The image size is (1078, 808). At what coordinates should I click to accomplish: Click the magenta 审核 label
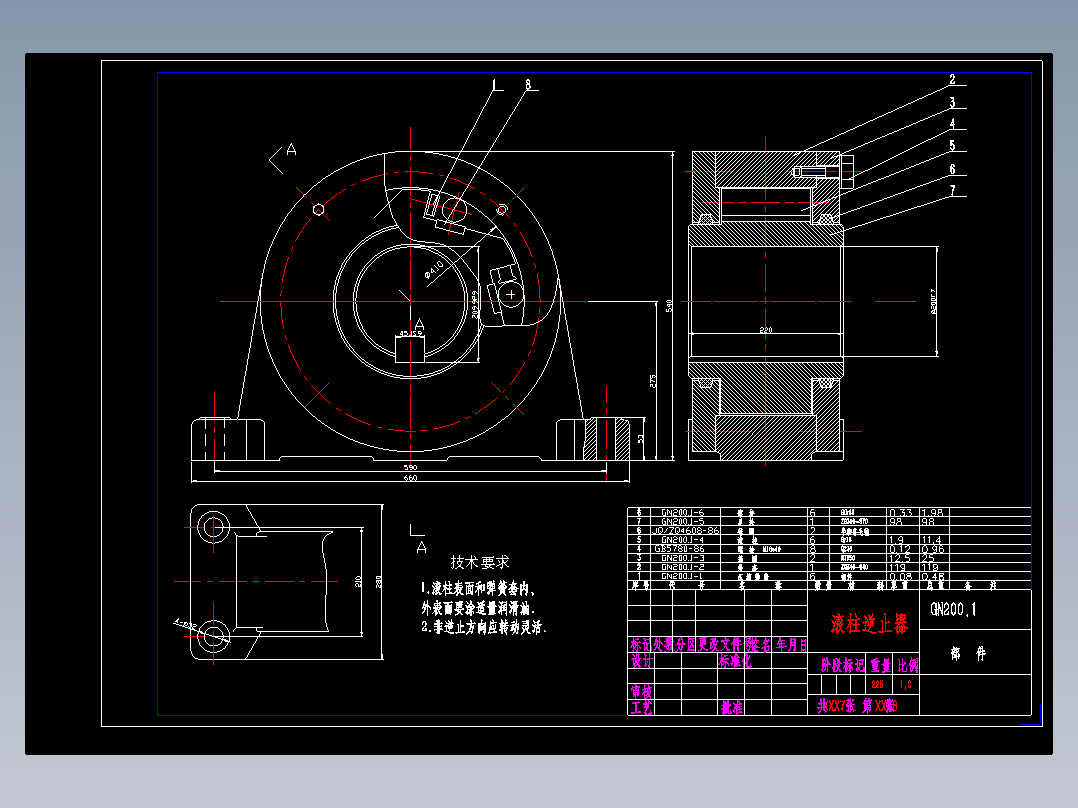click(x=641, y=691)
